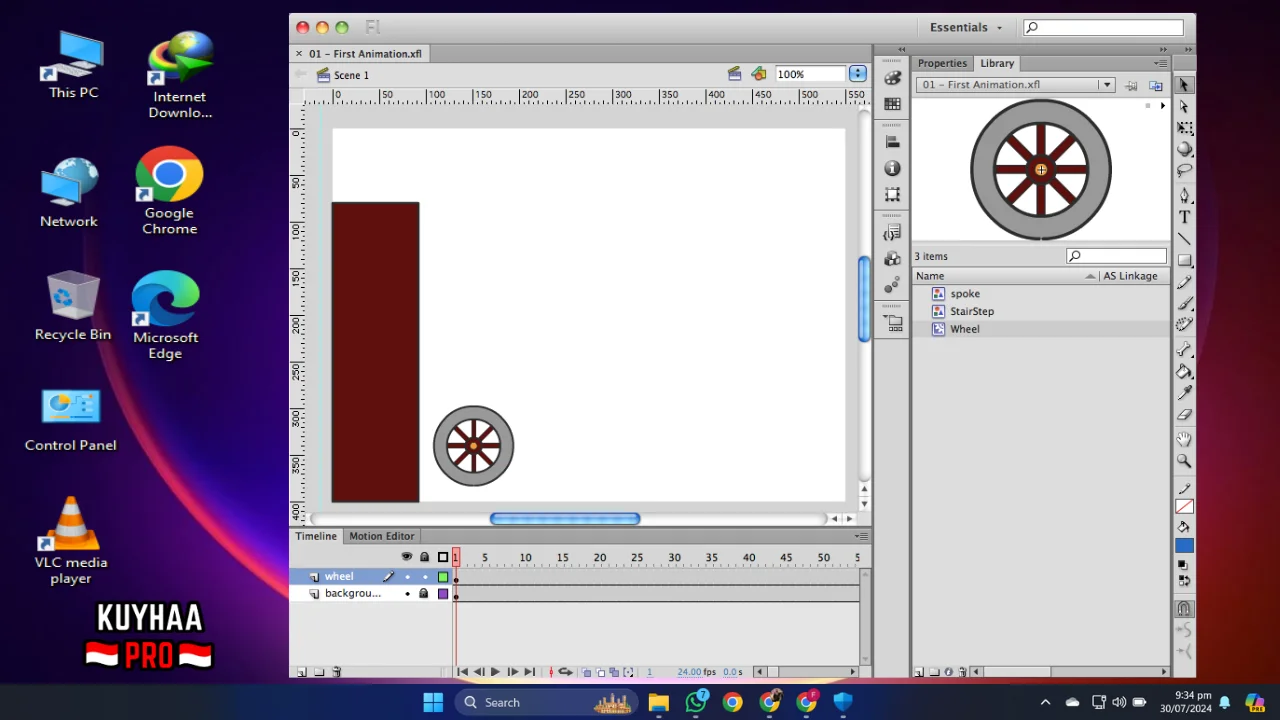Toggle show or hide all layers eye
The image size is (1280, 720).
[407, 557]
